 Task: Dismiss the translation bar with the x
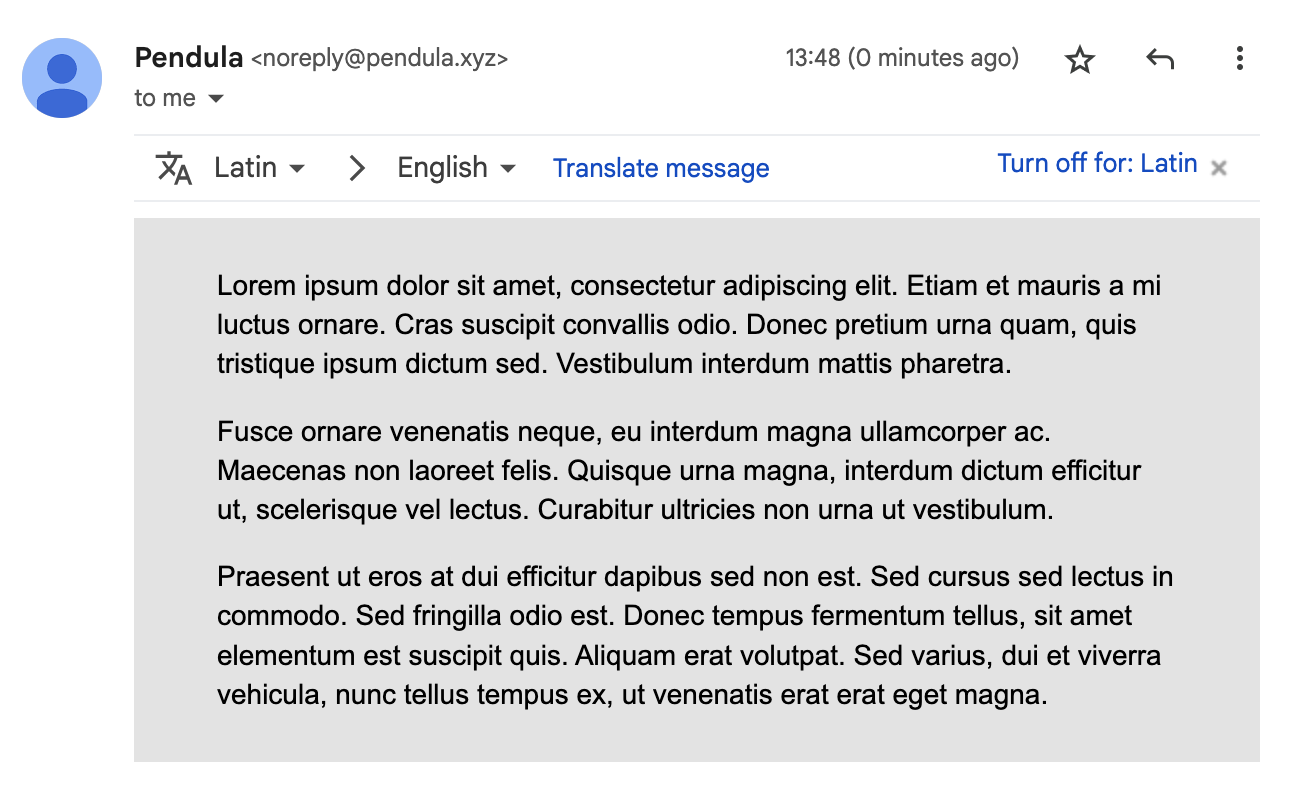pyautogui.click(x=1218, y=168)
